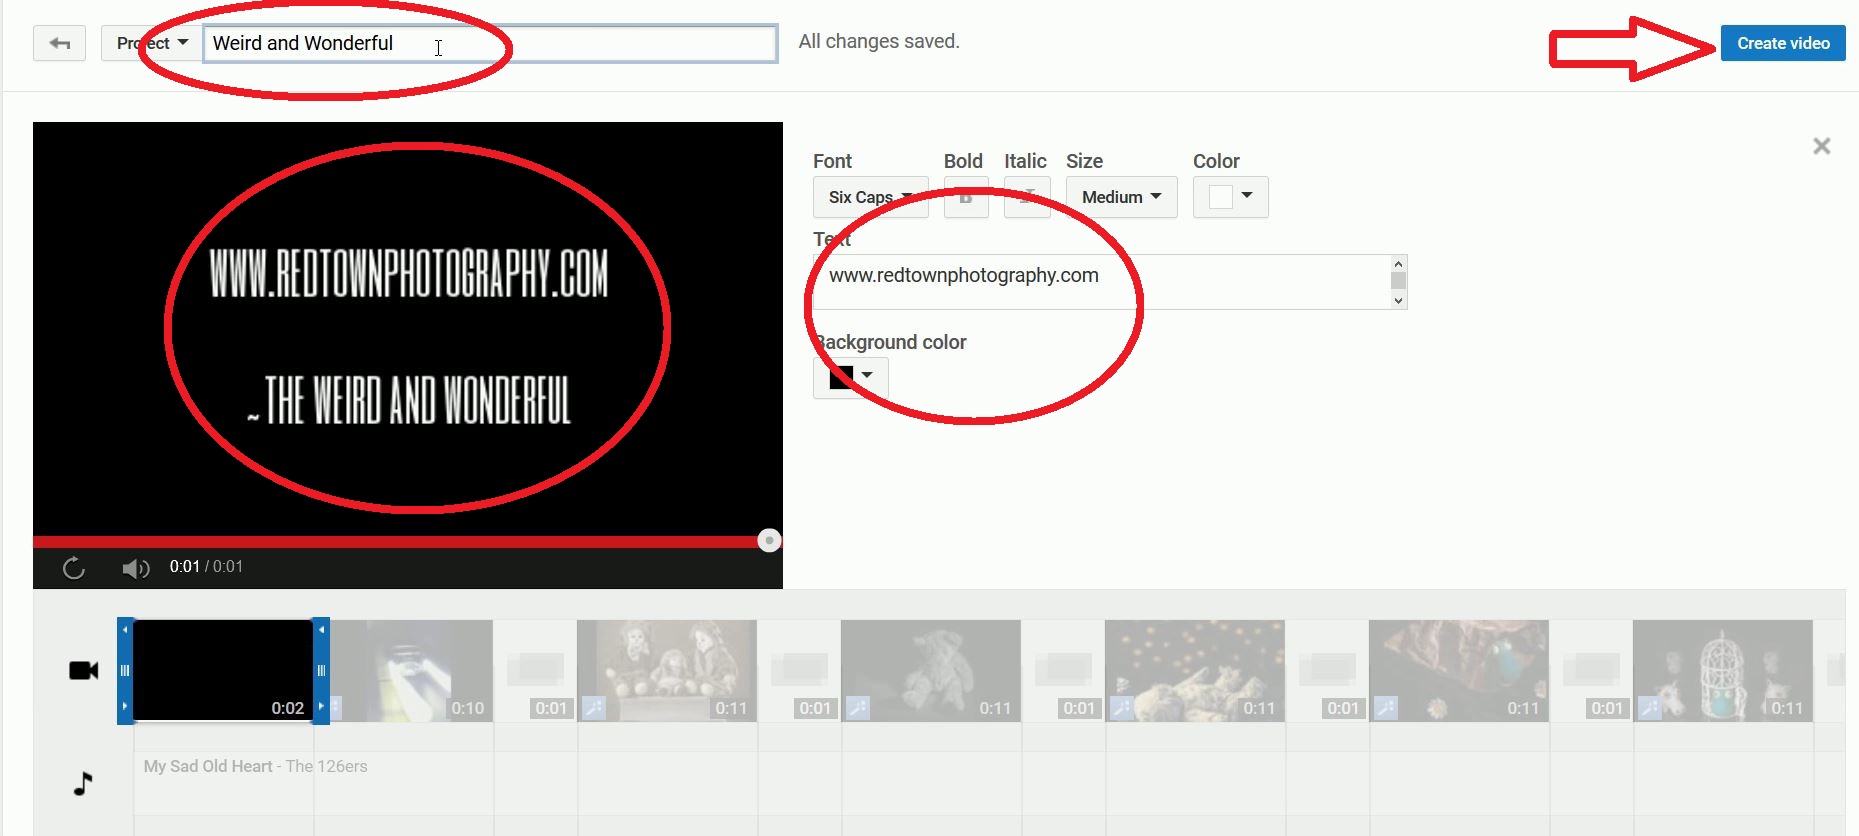Image resolution: width=1859 pixels, height=836 pixels.
Task: Select the 0:01 transition before the cat clip
Action: pyautogui.click(x=1063, y=670)
